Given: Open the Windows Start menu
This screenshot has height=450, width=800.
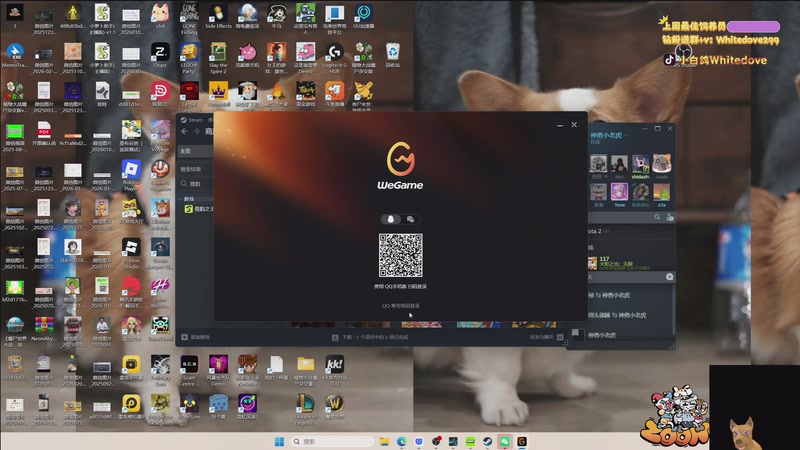Looking at the screenshot, I should (280, 441).
